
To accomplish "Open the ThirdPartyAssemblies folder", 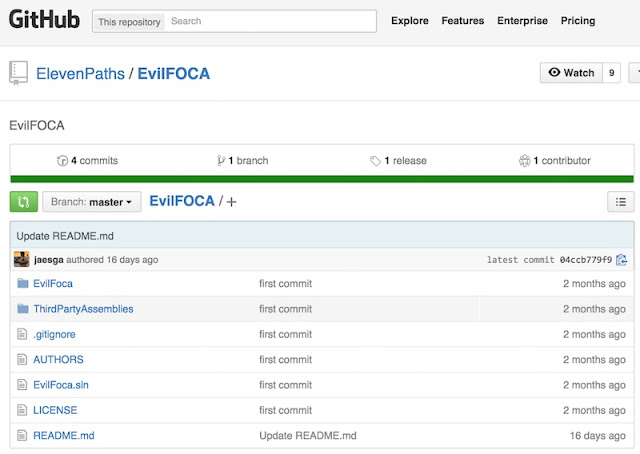I will coord(83,309).
